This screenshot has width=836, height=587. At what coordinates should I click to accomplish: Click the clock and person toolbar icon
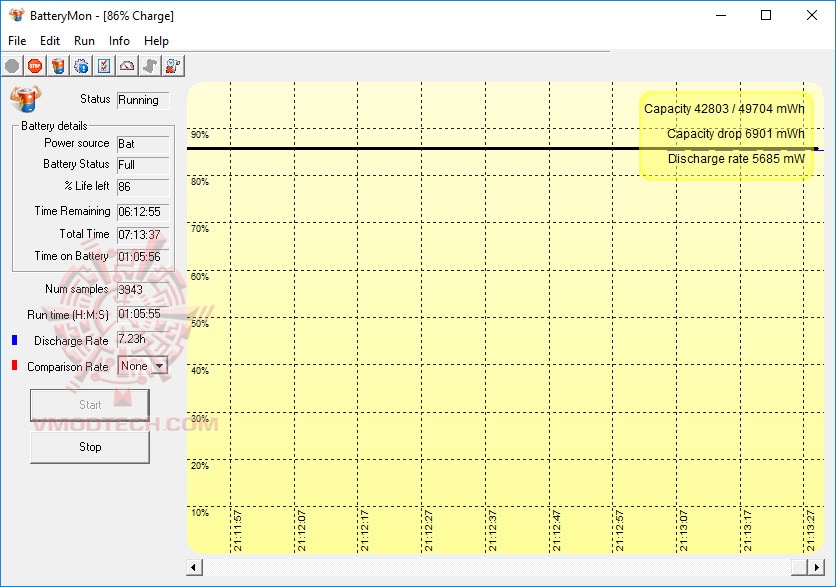coord(173,66)
